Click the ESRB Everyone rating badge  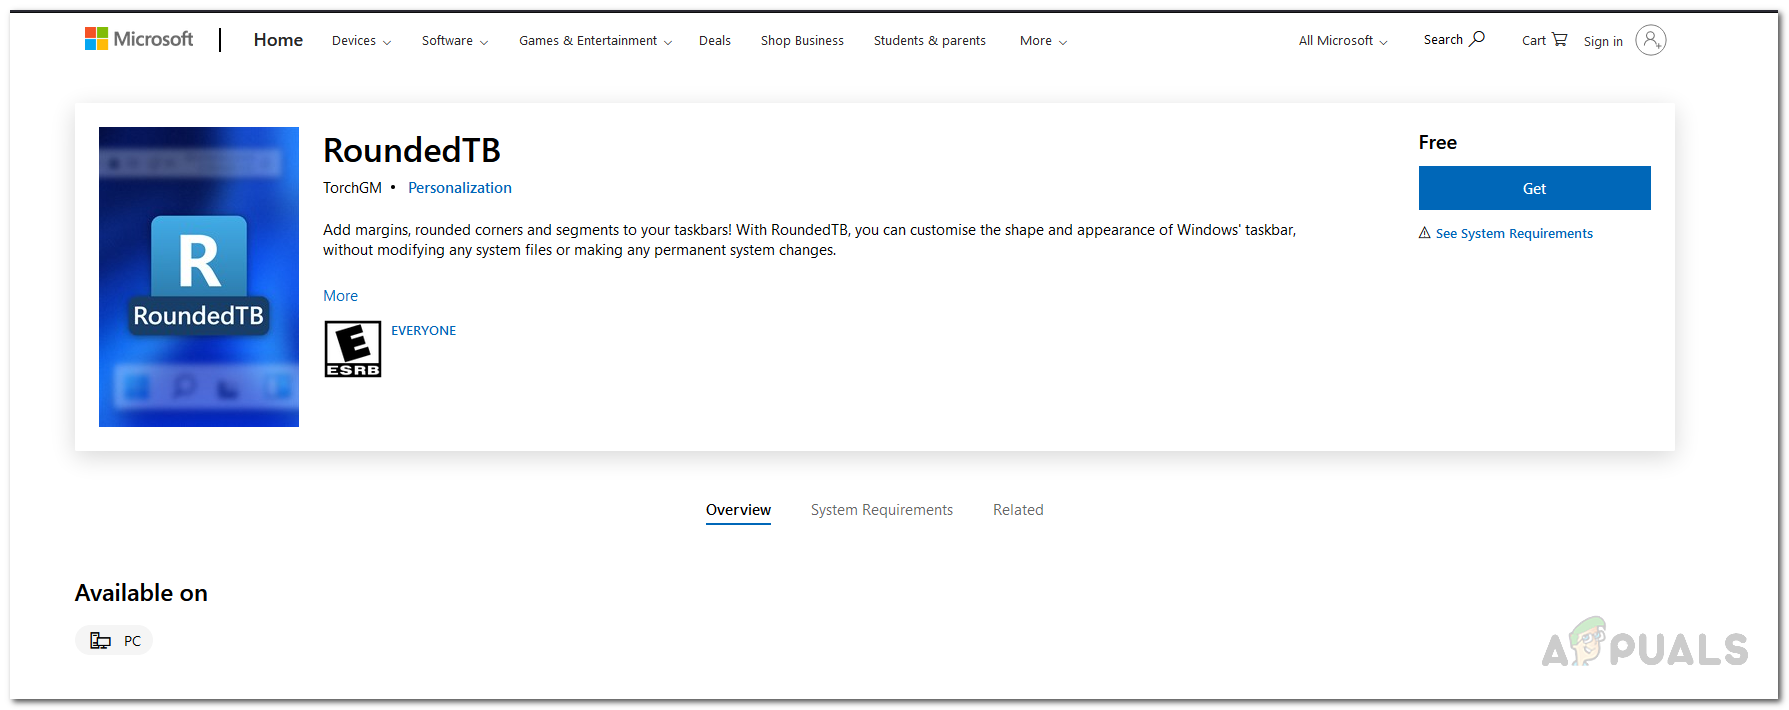point(353,349)
